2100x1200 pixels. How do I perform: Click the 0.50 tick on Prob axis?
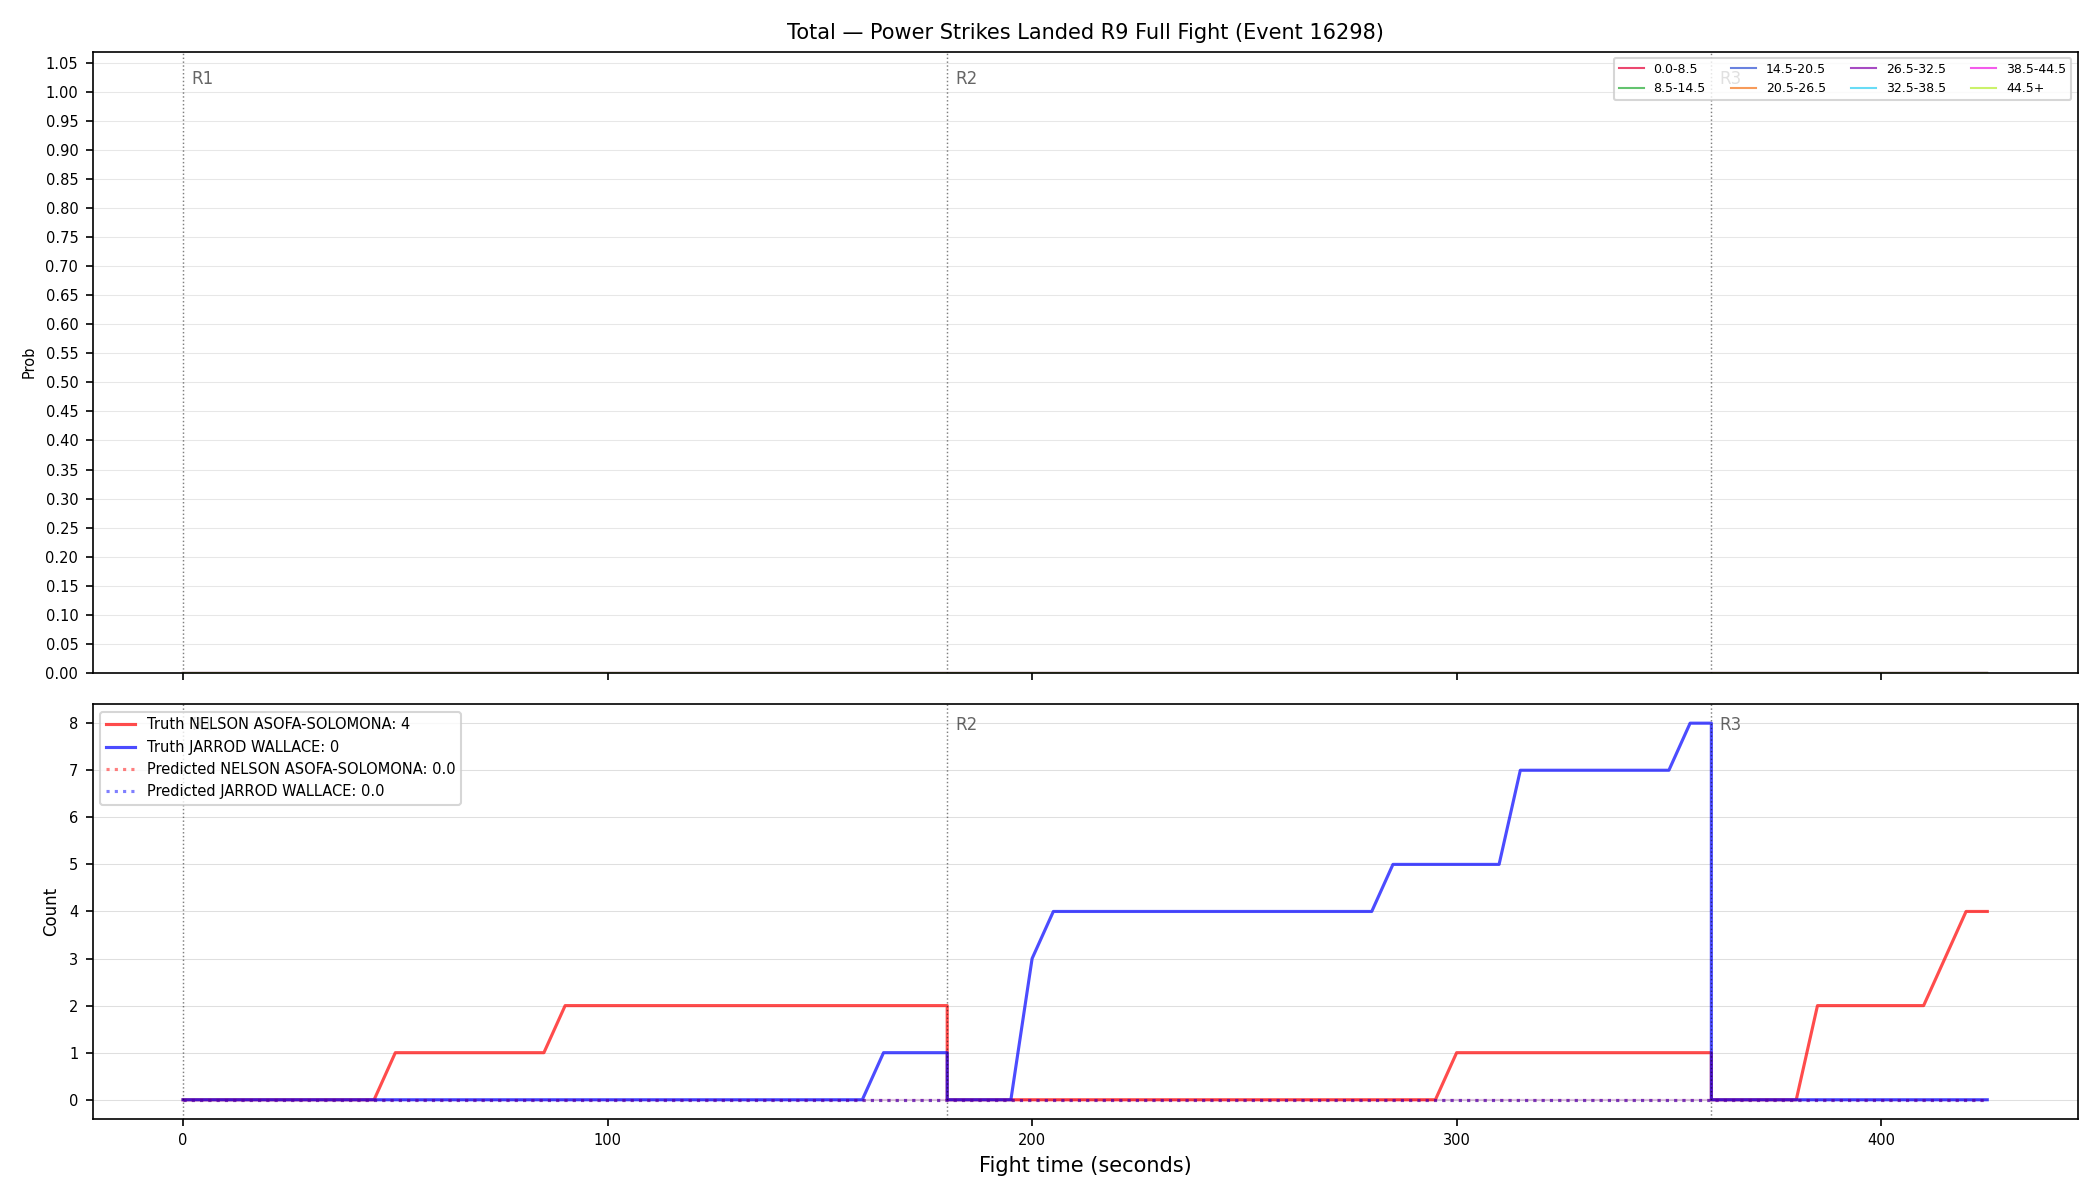pos(61,383)
